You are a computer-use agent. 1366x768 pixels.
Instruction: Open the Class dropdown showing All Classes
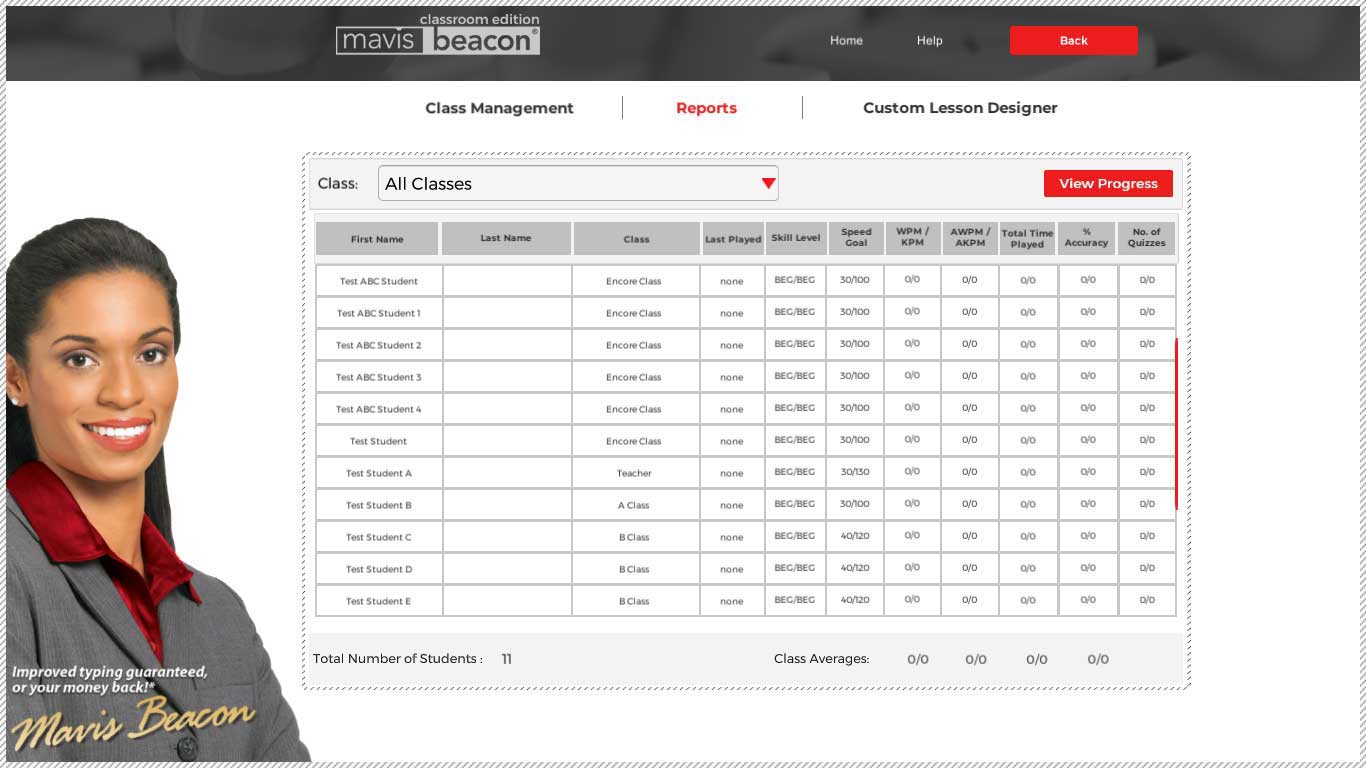[x=578, y=183]
